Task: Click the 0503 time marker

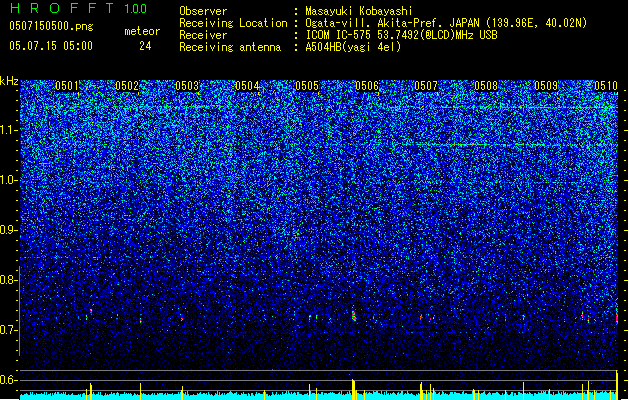Action: 187,86
